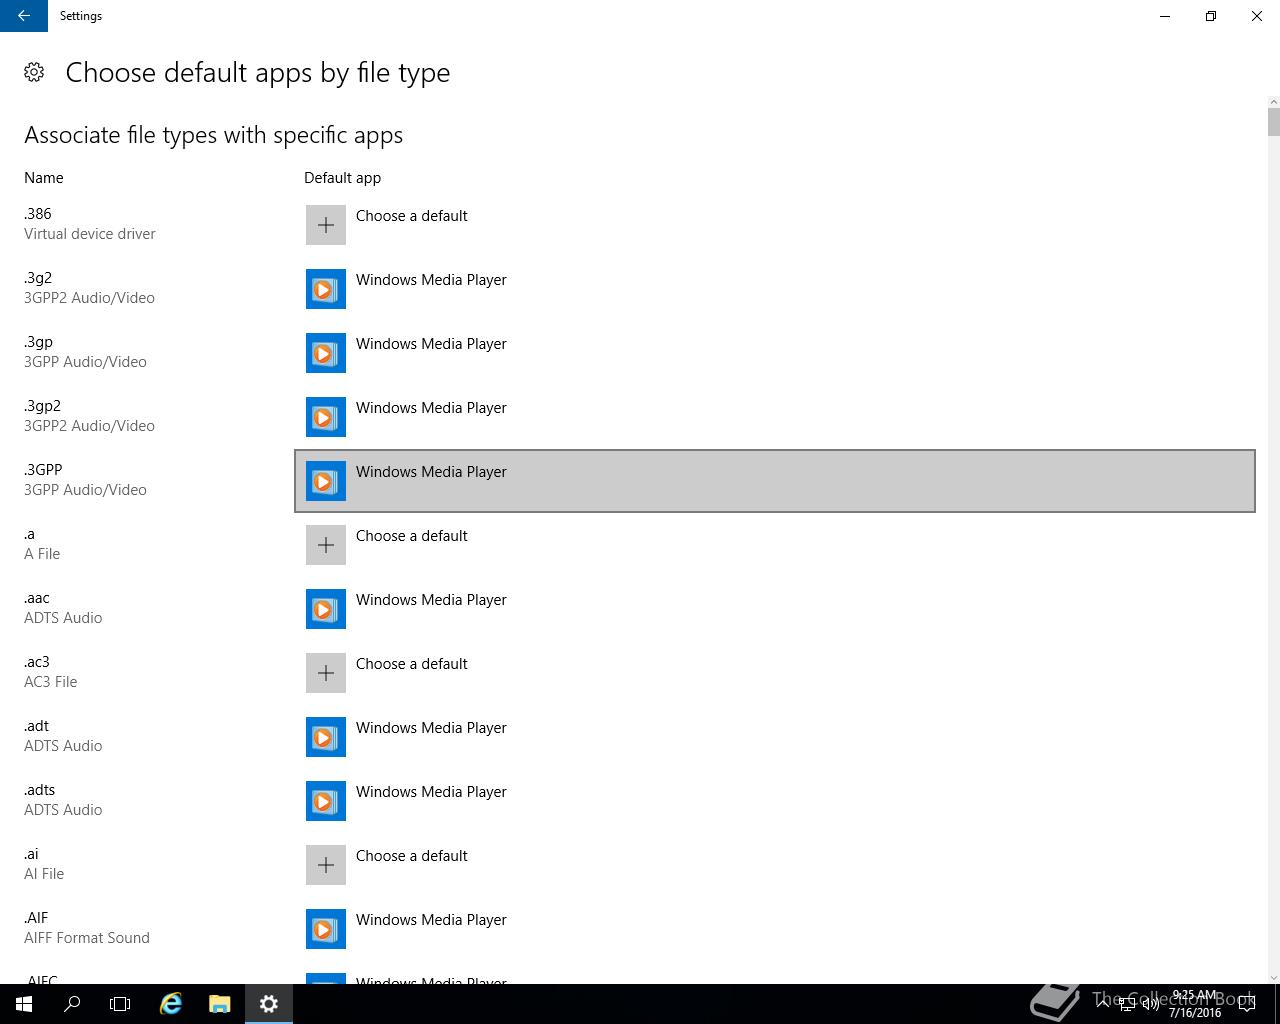Click plus icon for .ai file type
This screenshot has height=1024, width=1280.
pyautogui.click(x=326, y=865)
